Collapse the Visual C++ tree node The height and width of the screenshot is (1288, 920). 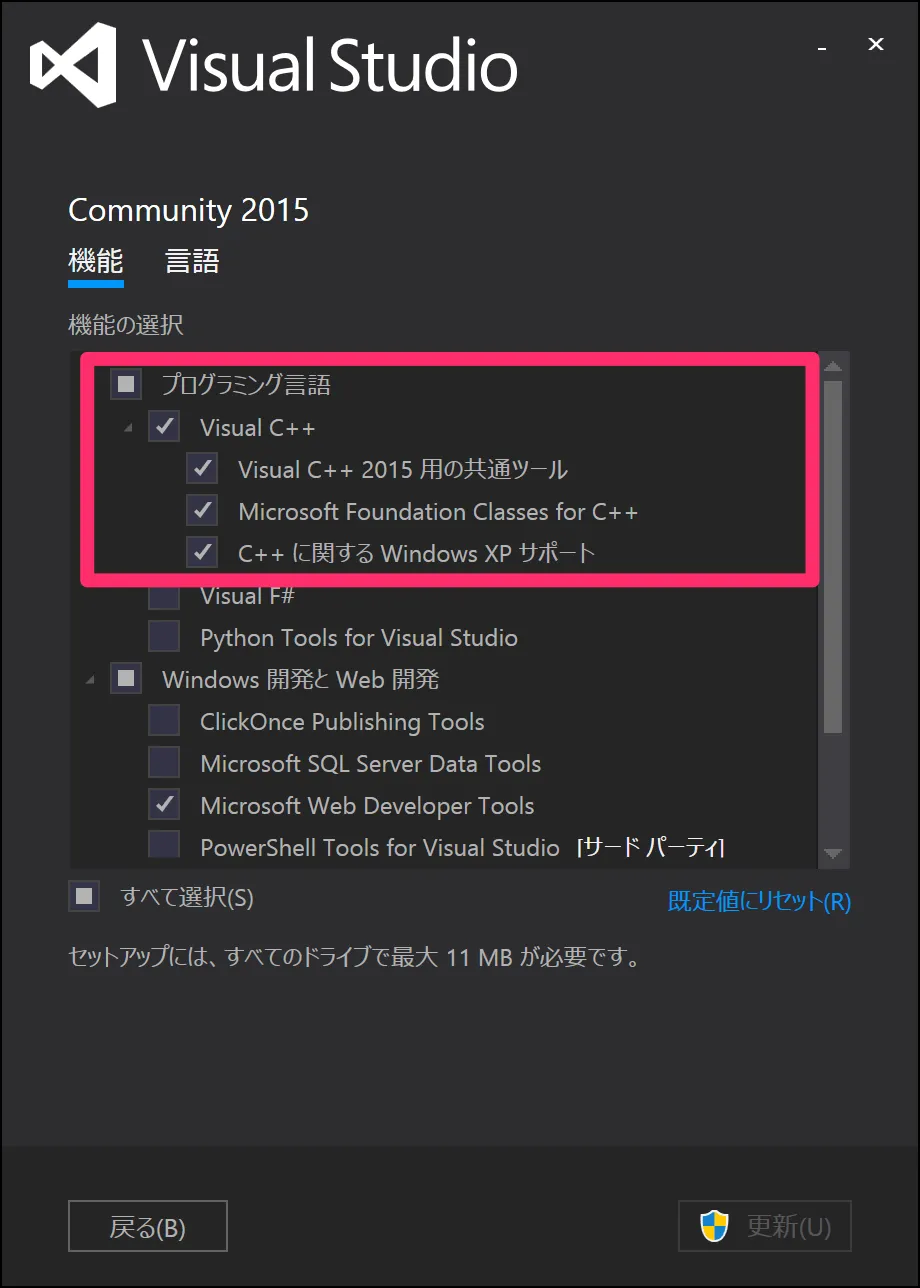128,427
